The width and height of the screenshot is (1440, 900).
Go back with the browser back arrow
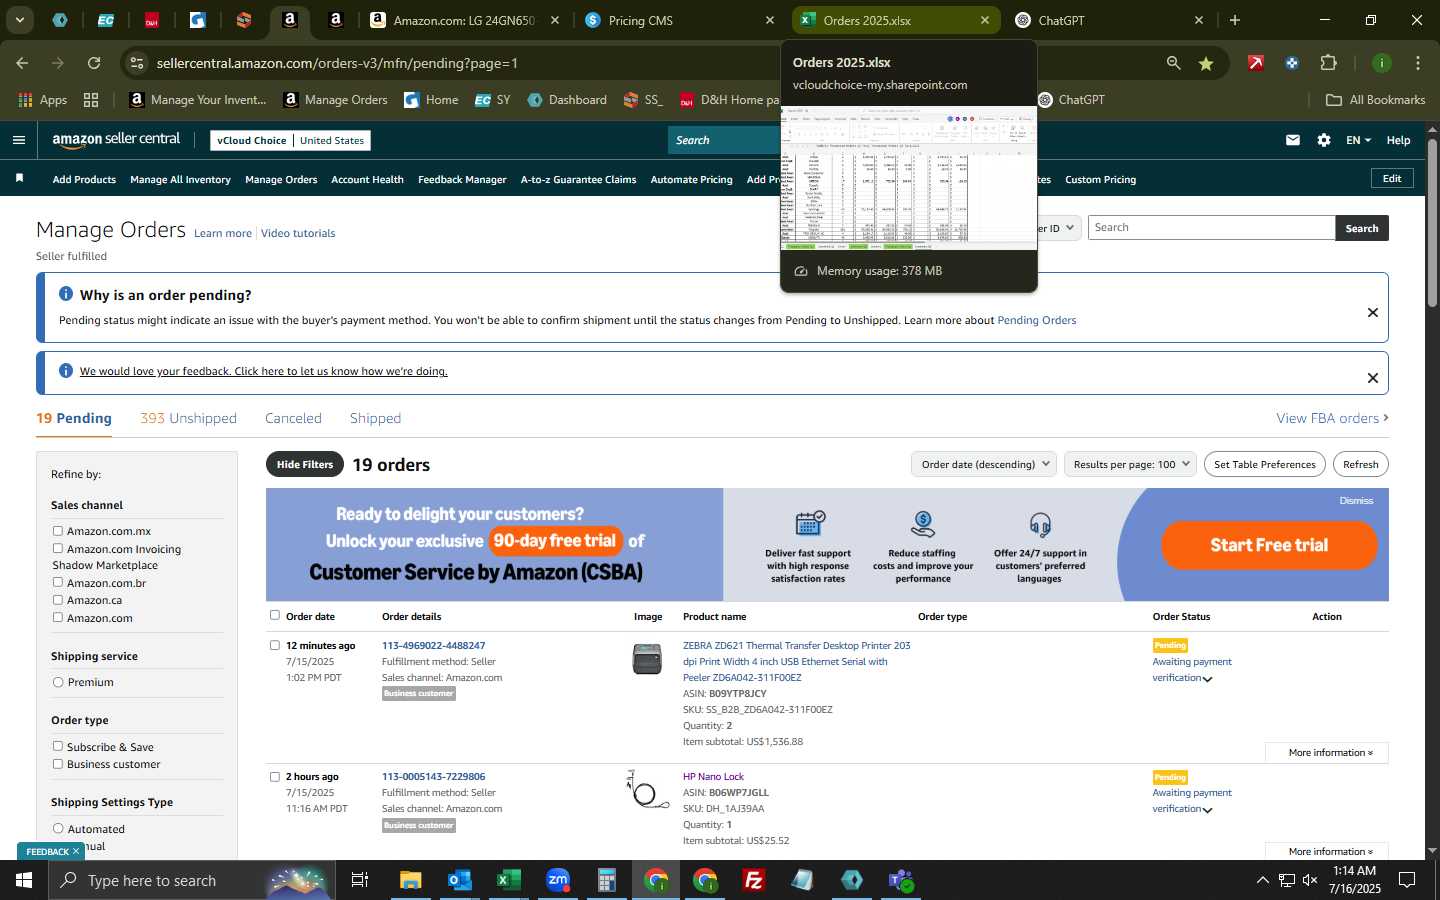pyautogui.click(x=22, y=63)
